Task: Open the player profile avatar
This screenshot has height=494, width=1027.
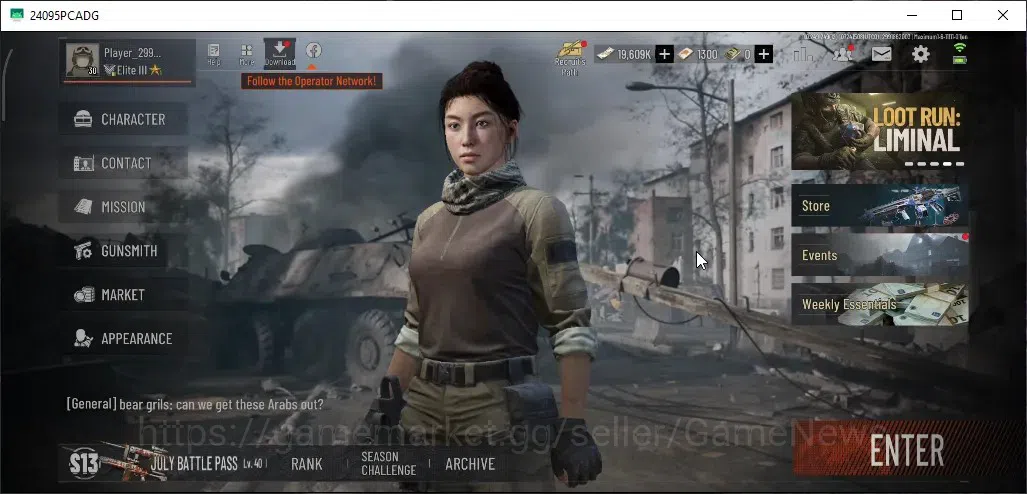Action: pos(83,60)
